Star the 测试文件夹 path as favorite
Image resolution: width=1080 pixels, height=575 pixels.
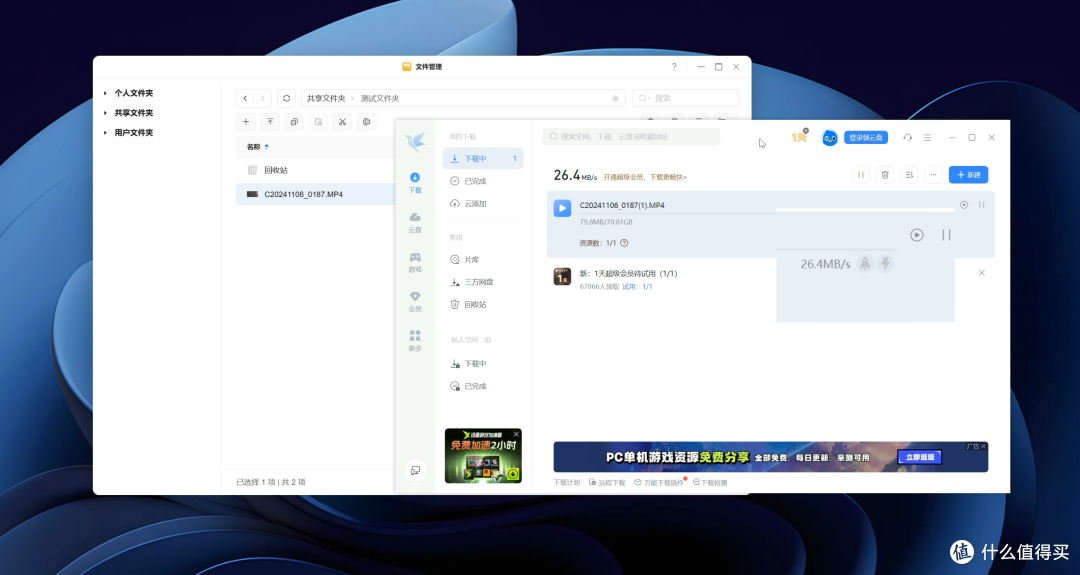pyautogui.click(x=616, y=98)
